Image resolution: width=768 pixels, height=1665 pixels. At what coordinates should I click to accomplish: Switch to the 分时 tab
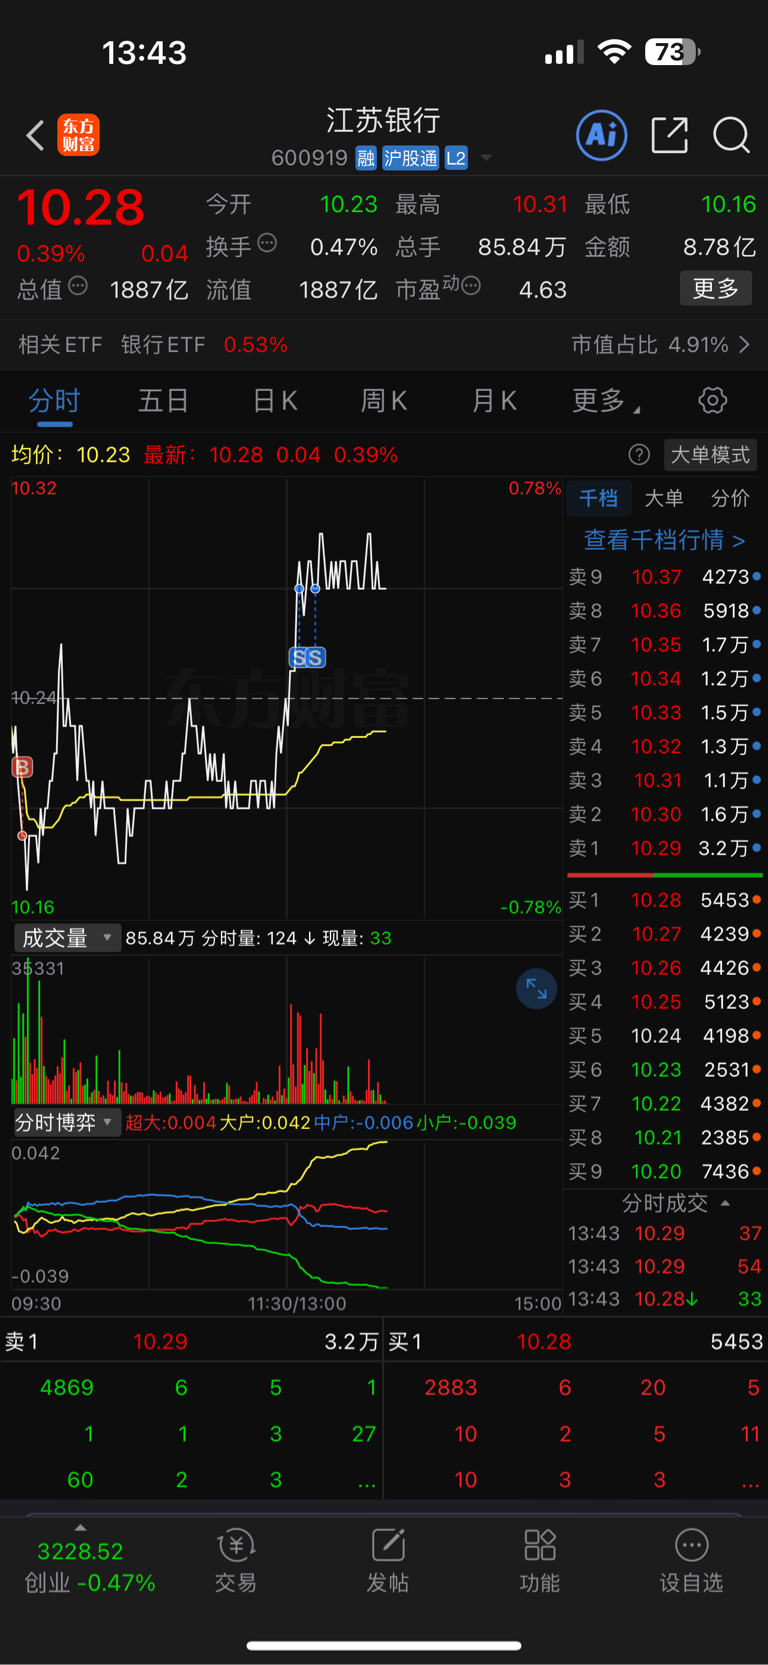tap(54, 401)
